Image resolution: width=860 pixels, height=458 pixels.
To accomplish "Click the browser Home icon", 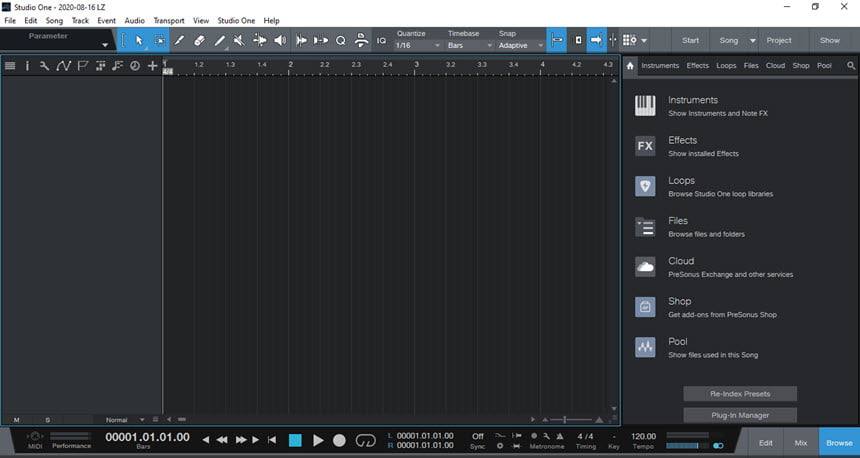I will (630, 65).
